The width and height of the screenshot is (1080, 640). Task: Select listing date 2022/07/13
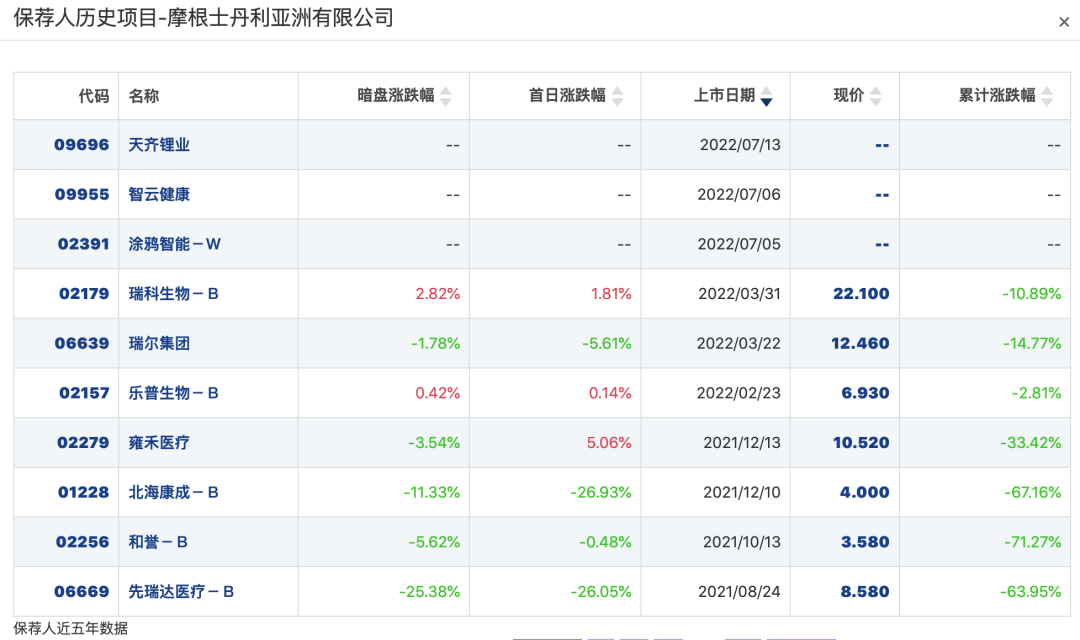740,145
